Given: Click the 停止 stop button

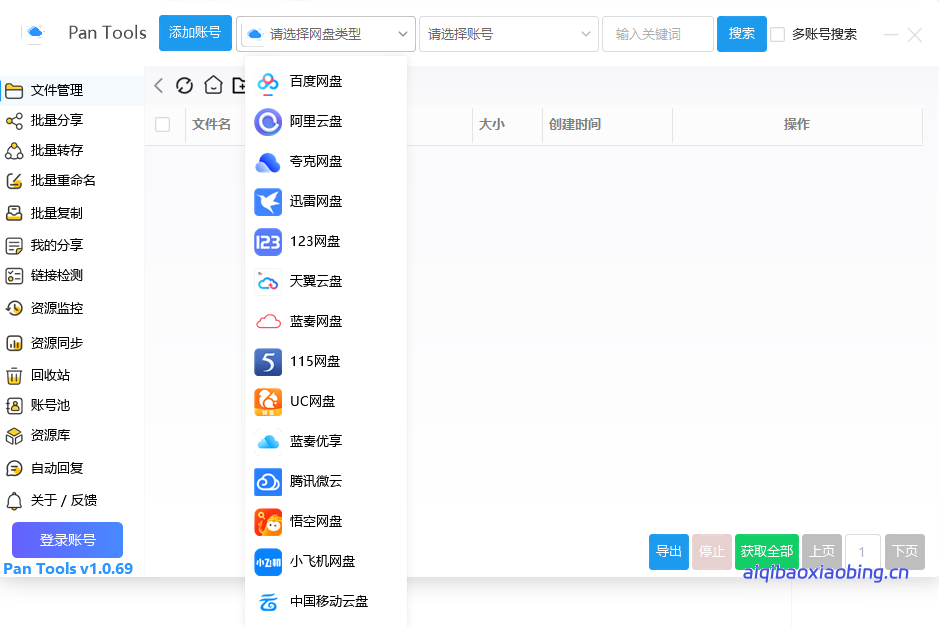Looking at the screenshot, I should pyautogui.click(x=712, y=552).
